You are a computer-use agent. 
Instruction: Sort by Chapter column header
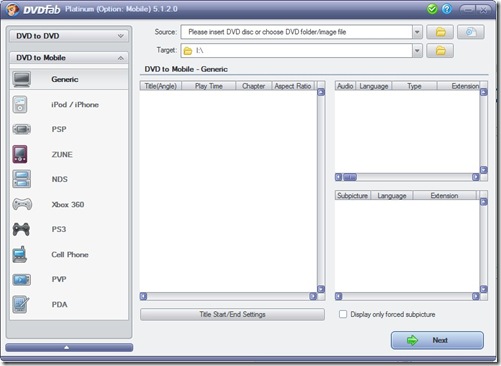[254, 86]
